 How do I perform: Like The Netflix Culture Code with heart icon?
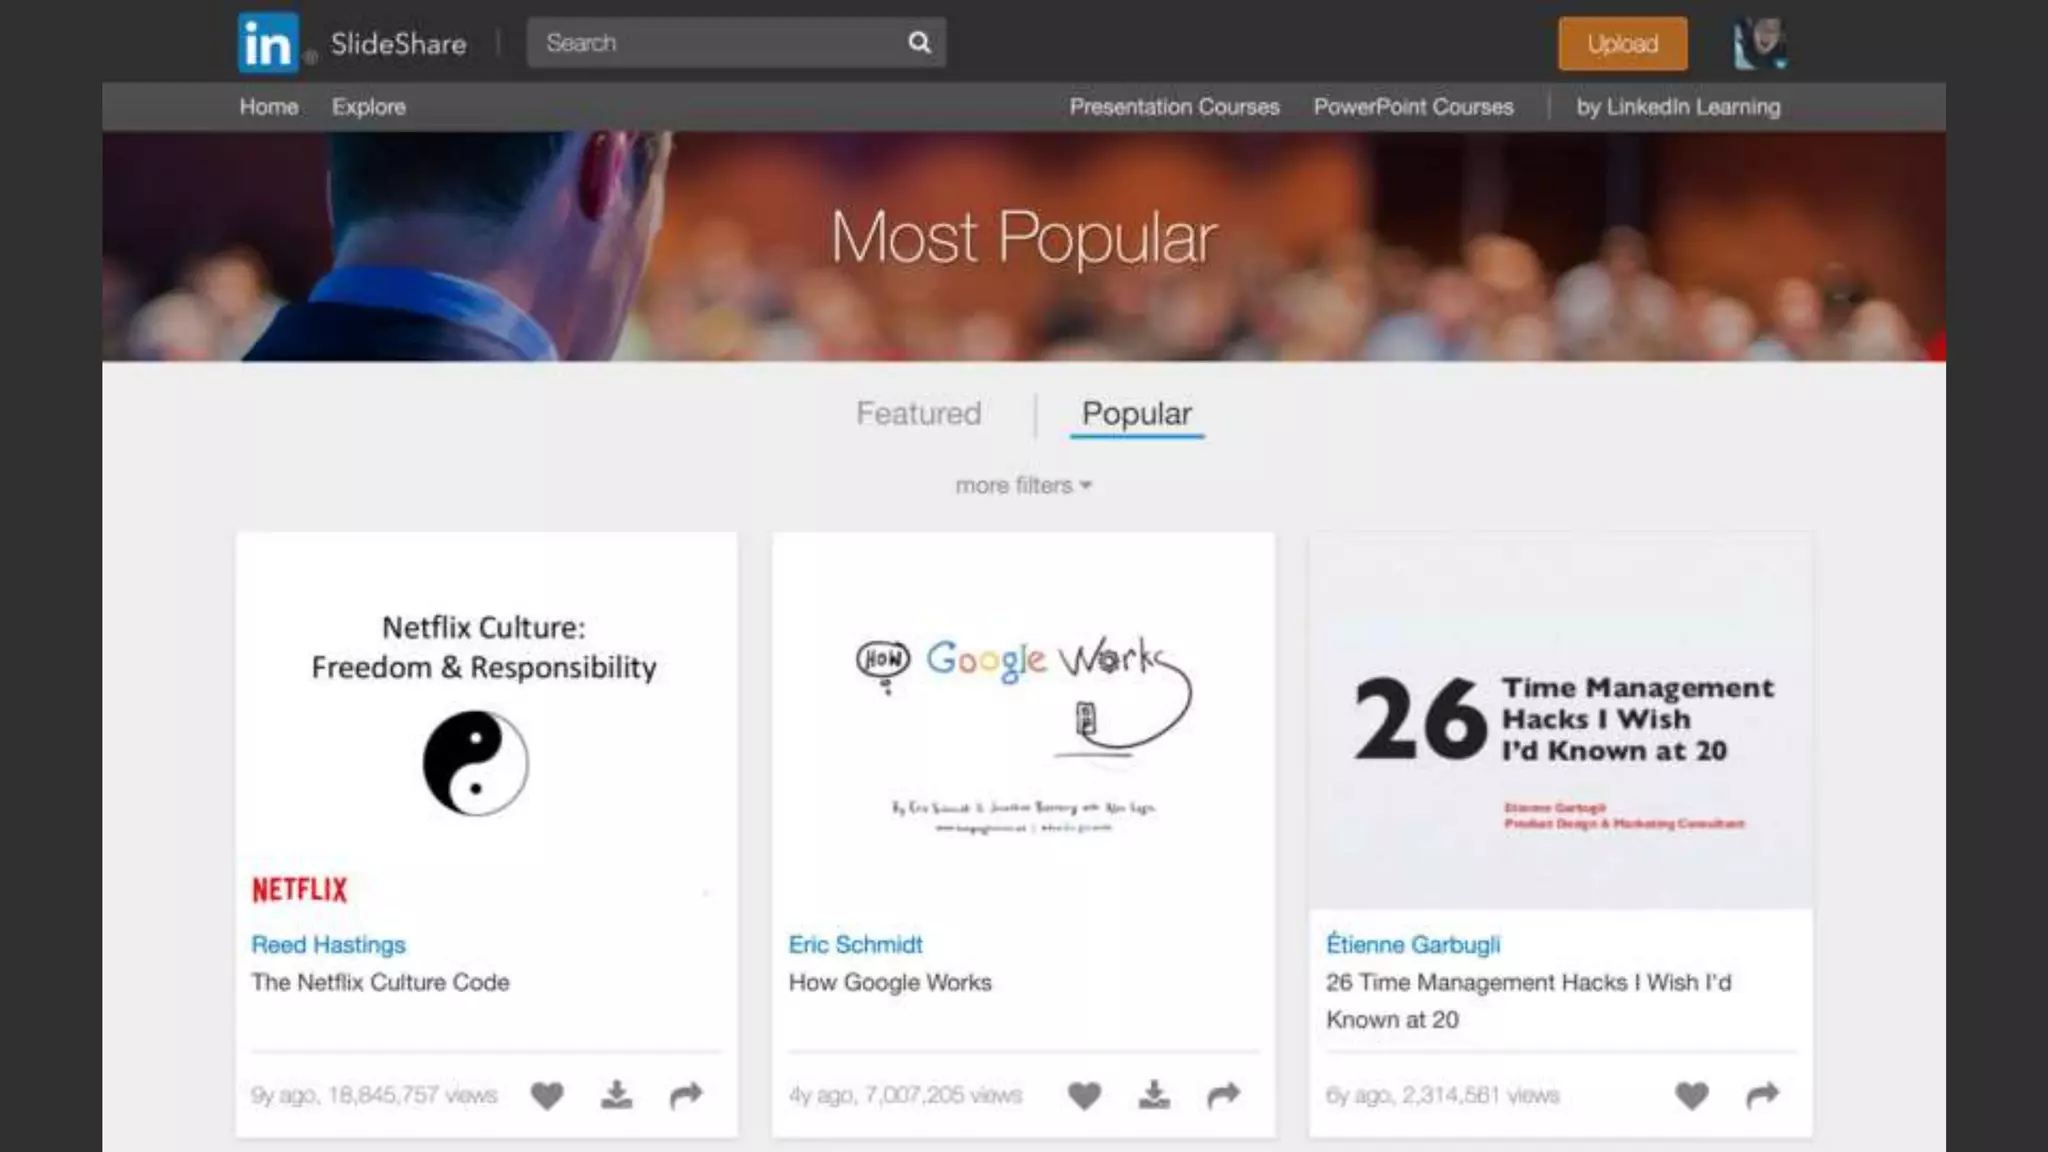click(x=547, y=1096)
